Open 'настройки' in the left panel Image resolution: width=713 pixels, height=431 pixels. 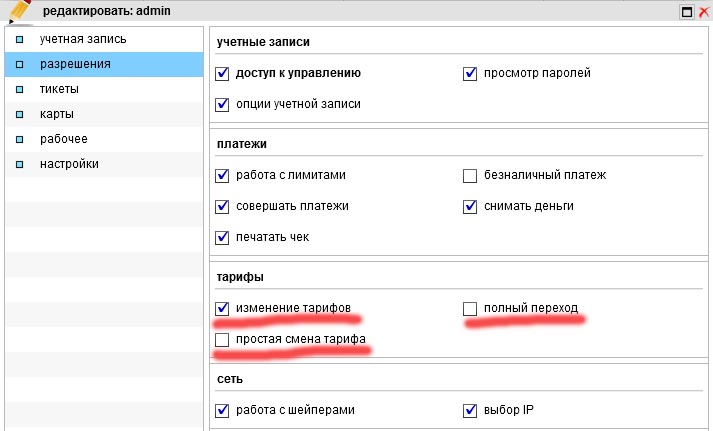point(69,163)
